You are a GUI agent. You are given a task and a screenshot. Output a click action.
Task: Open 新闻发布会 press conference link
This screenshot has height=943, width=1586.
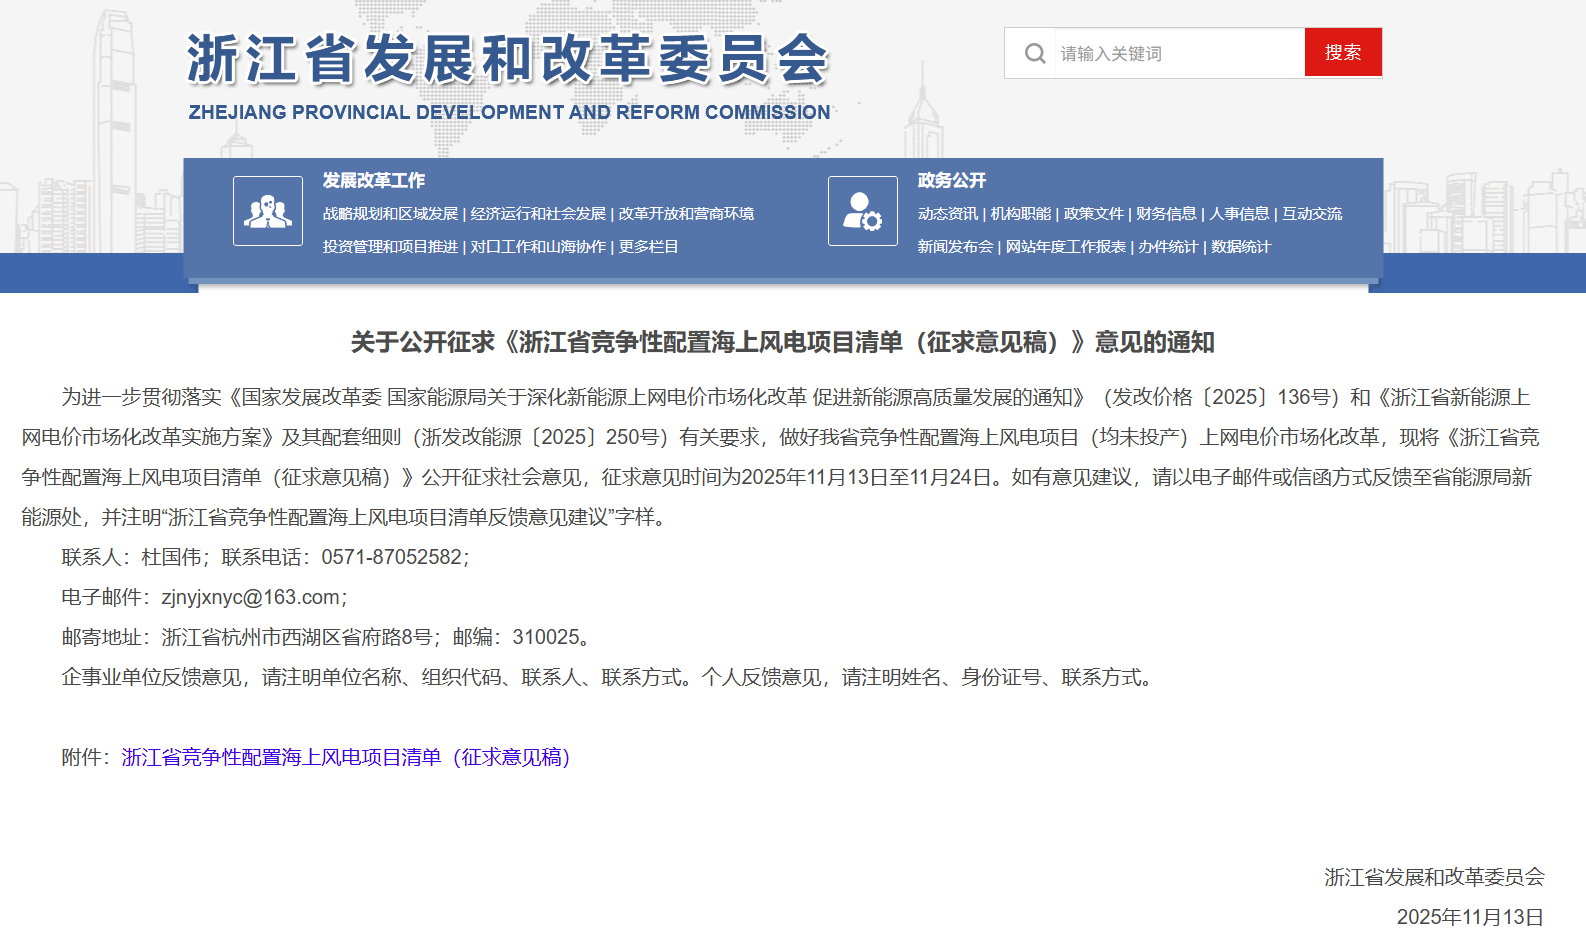coord(955,247)
